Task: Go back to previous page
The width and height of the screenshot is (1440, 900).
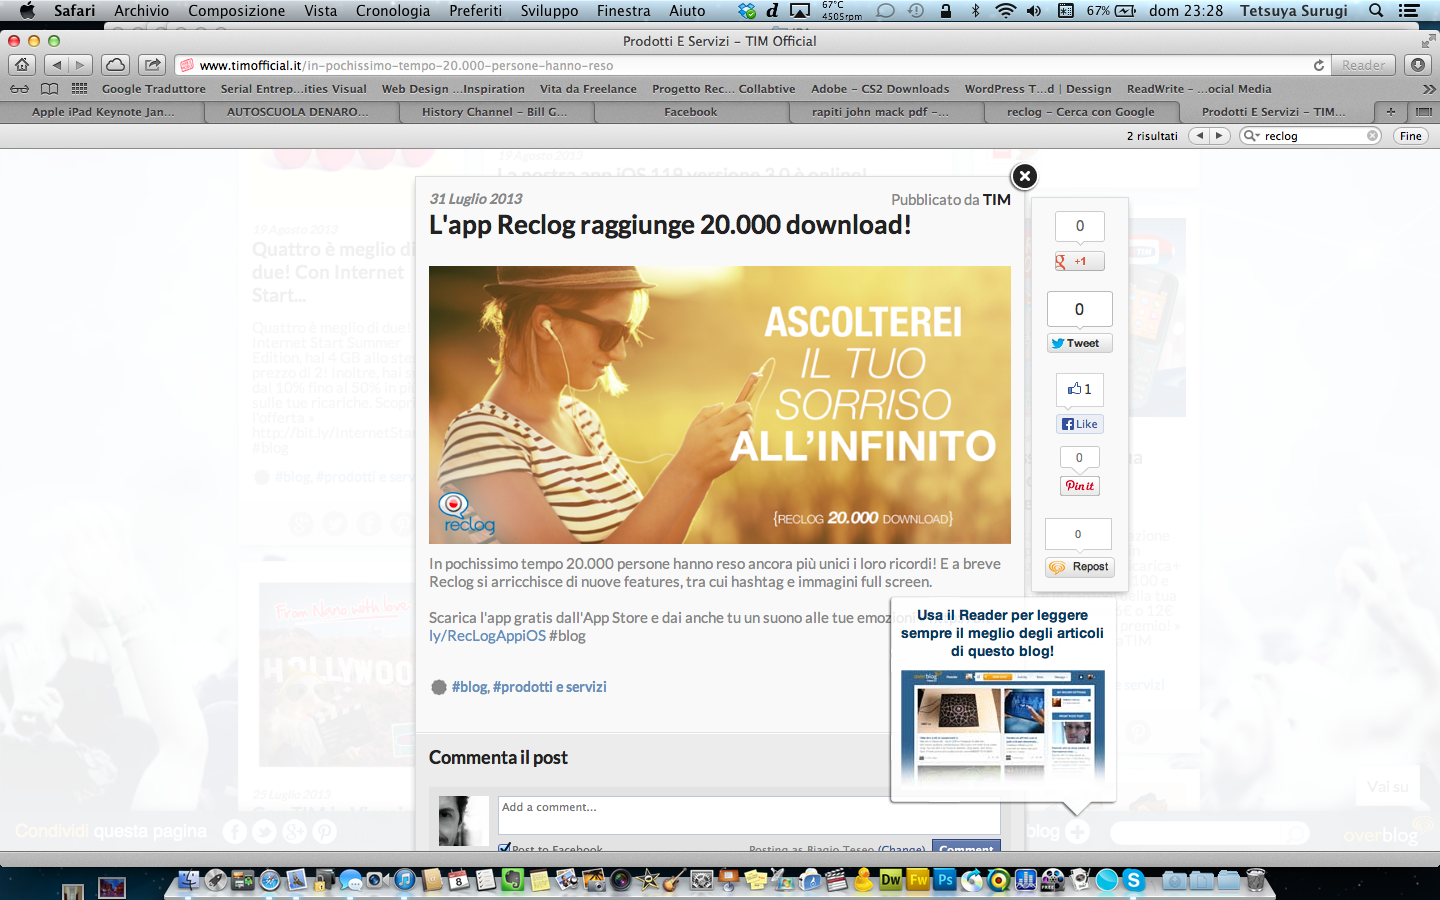Action: pyautogui.click(x=56, y=65)
